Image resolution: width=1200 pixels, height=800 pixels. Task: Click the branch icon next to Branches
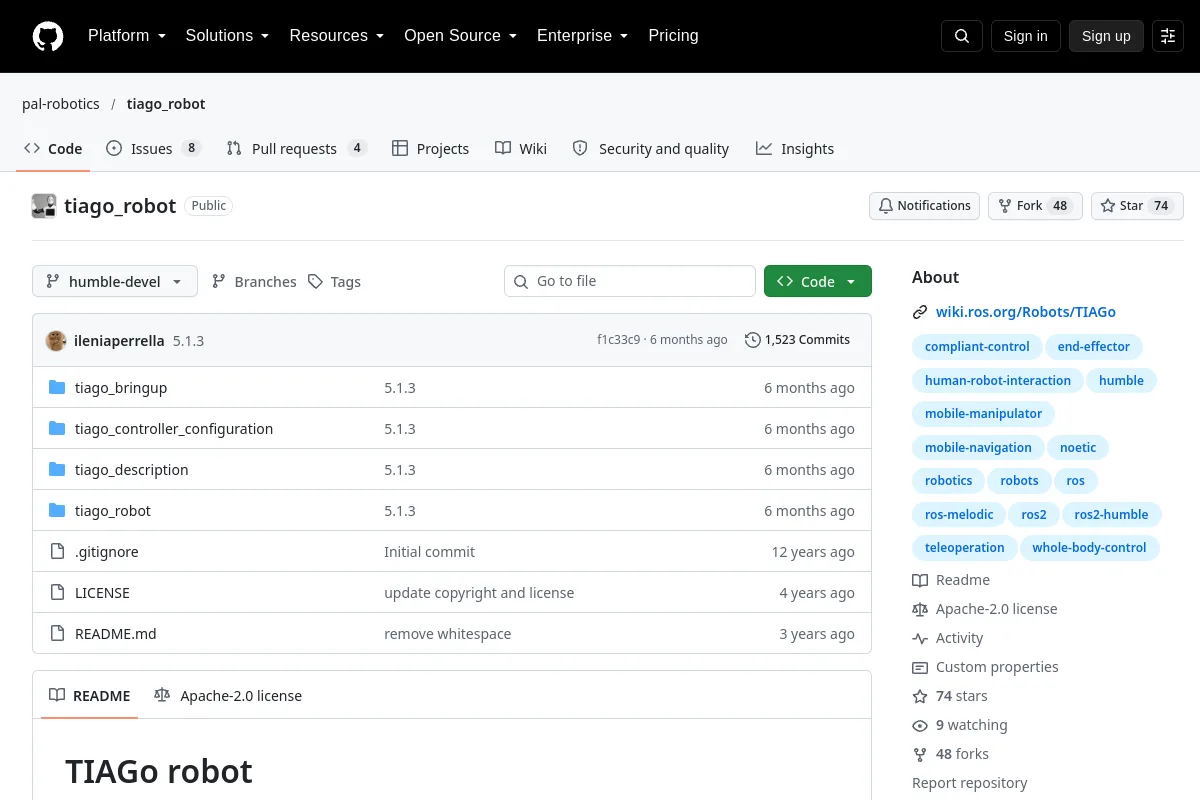[219, 282]
